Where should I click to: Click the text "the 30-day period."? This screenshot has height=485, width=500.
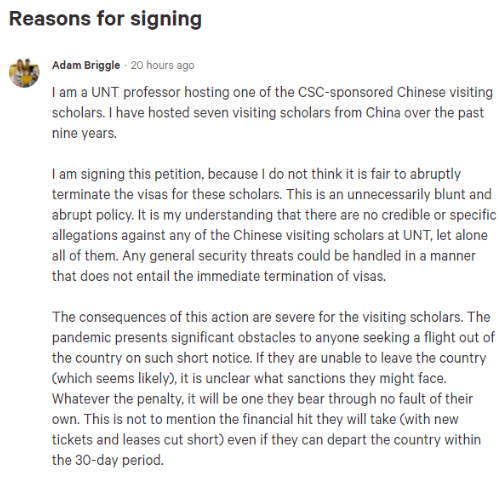tap(108, 460)
